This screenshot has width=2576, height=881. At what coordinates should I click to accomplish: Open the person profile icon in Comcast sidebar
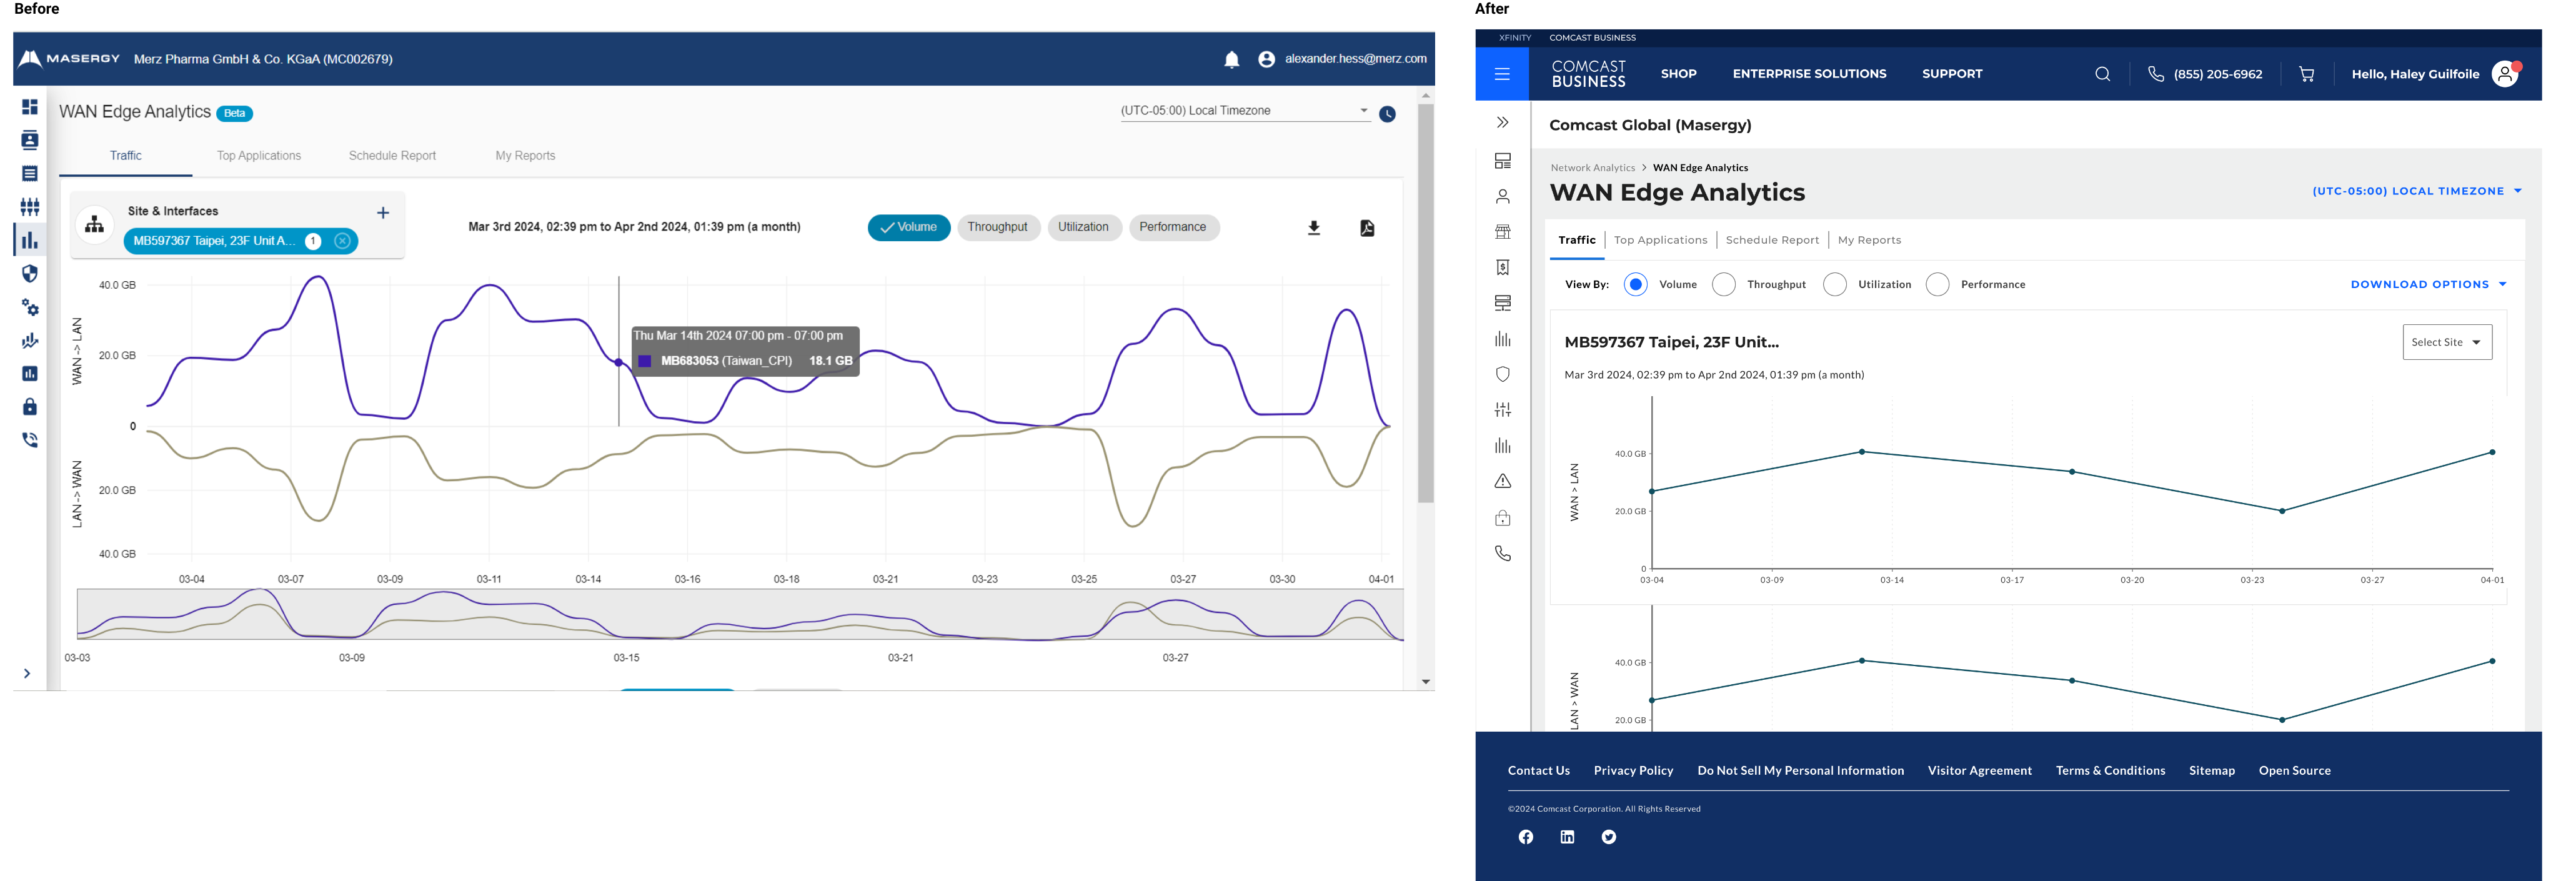coord(1503,197)
